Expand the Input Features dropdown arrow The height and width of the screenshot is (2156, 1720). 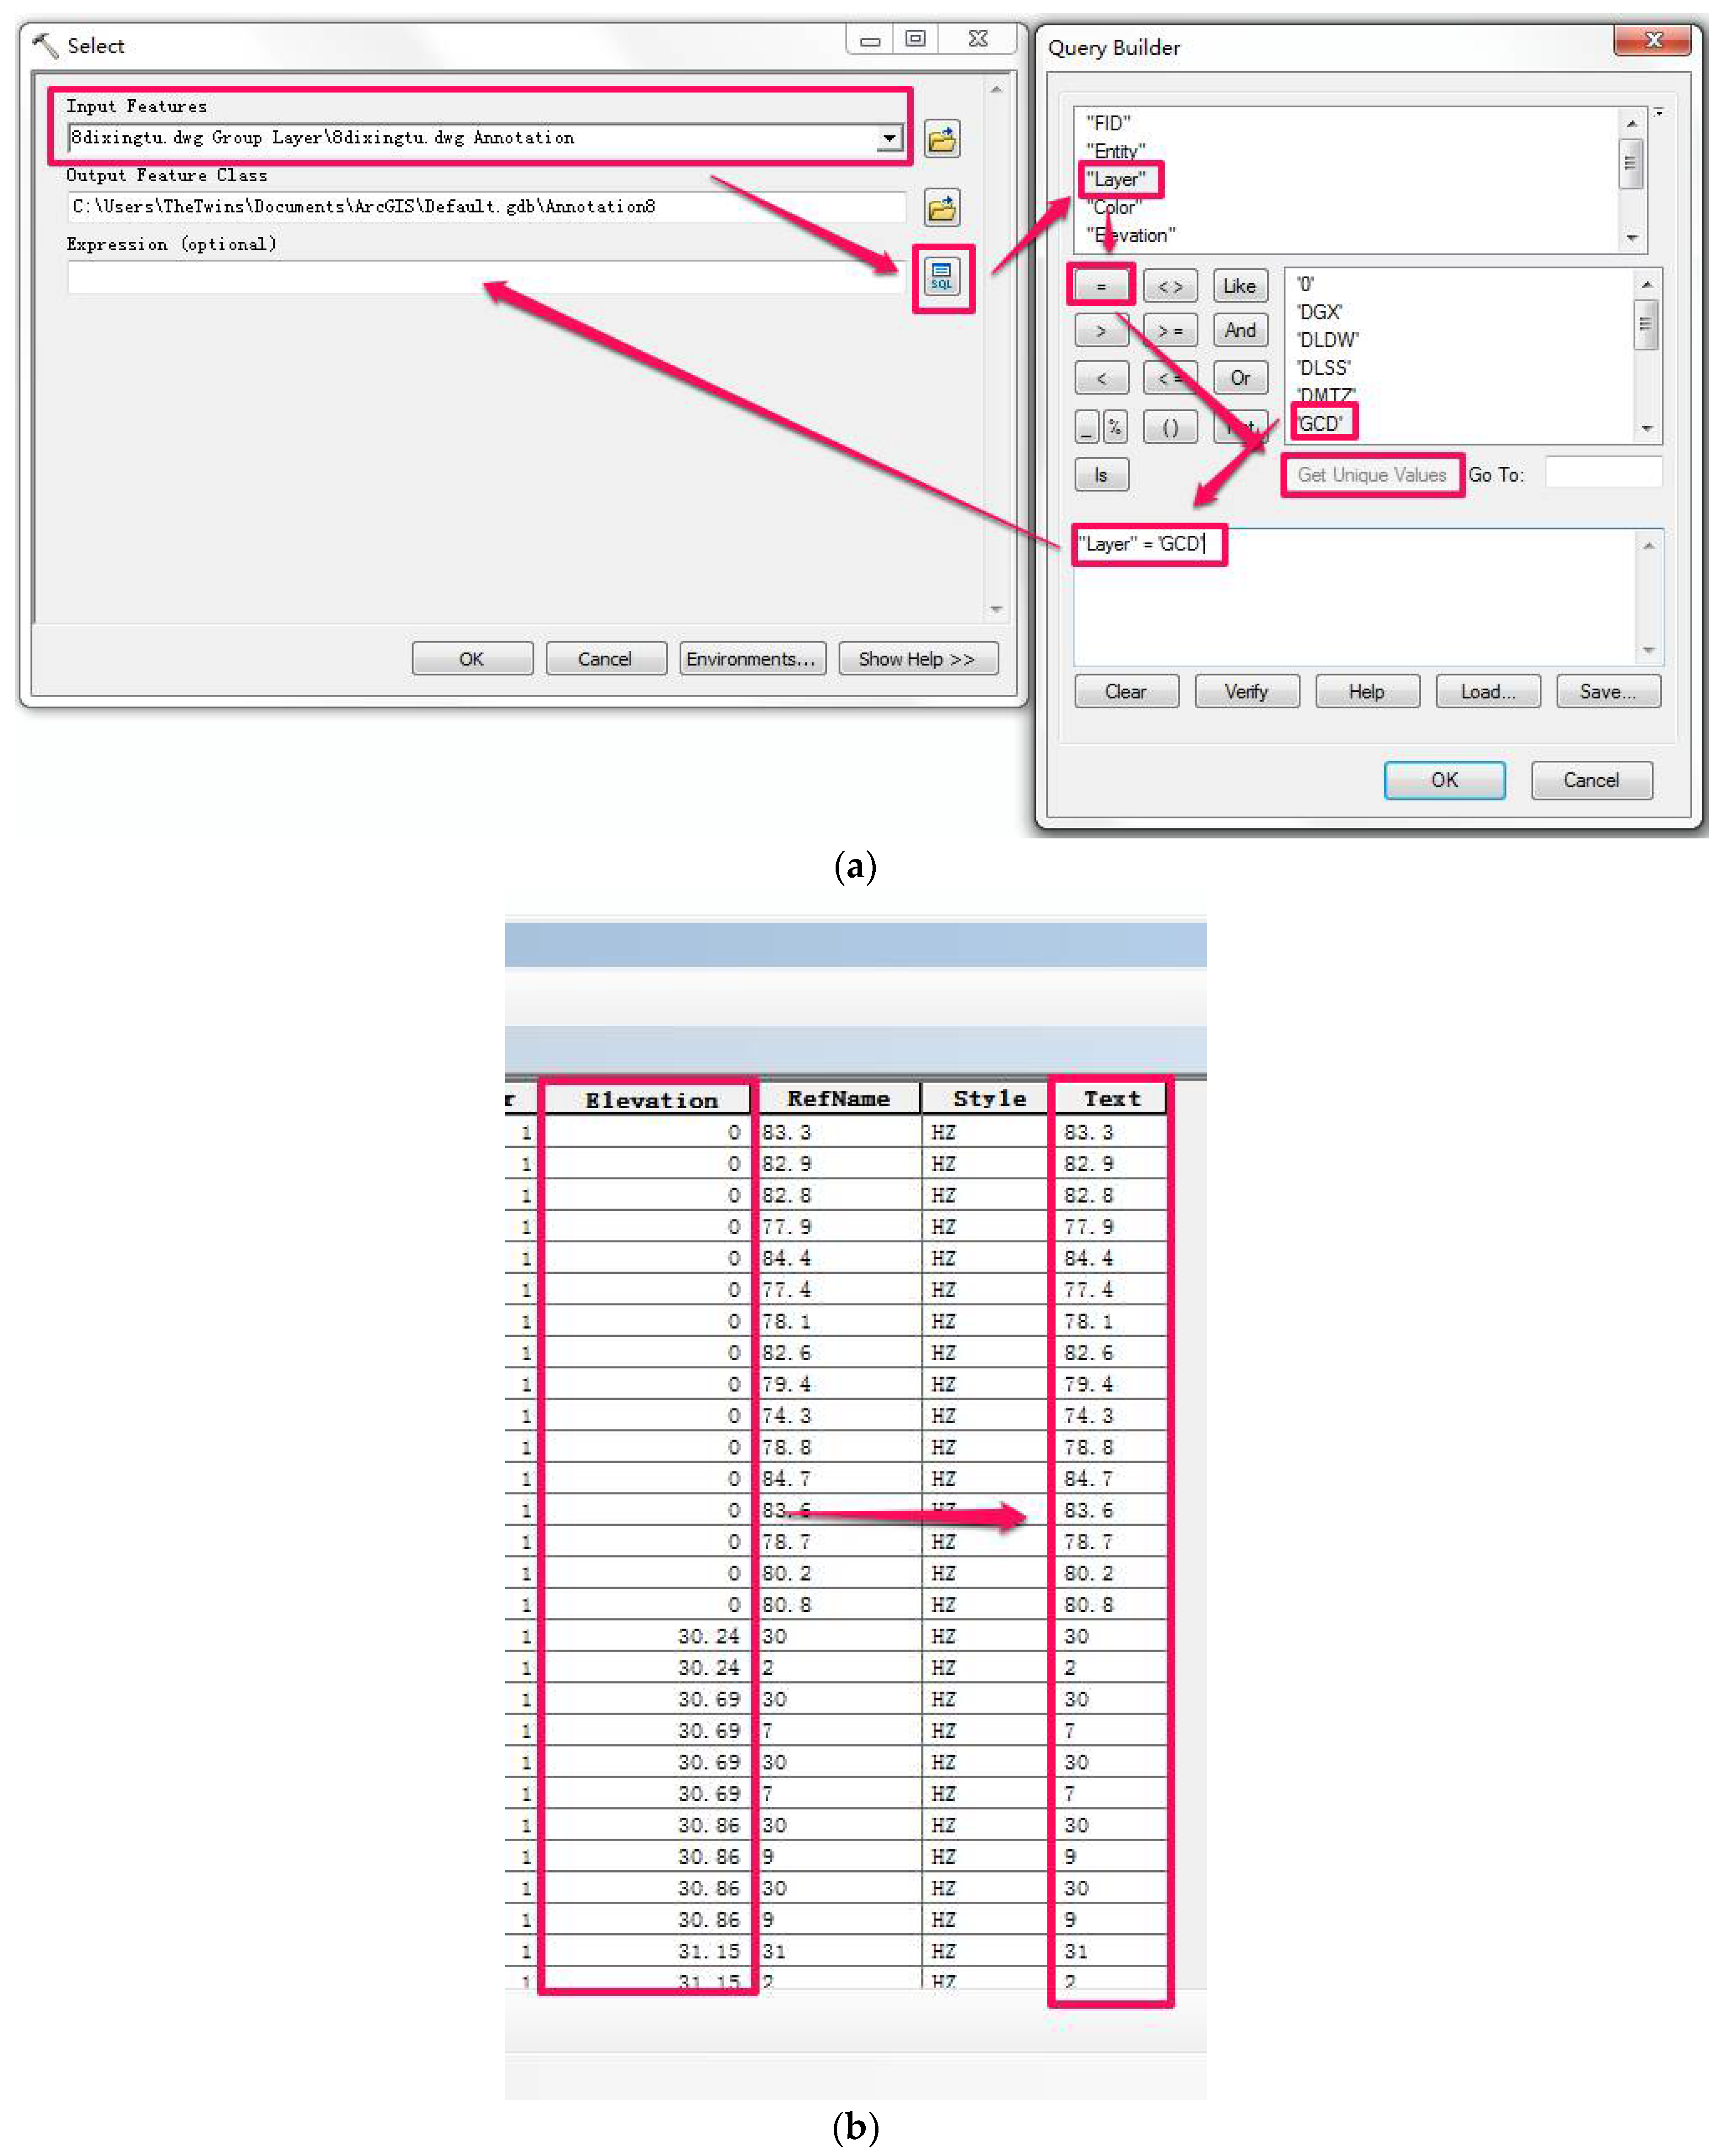[889, 138]
